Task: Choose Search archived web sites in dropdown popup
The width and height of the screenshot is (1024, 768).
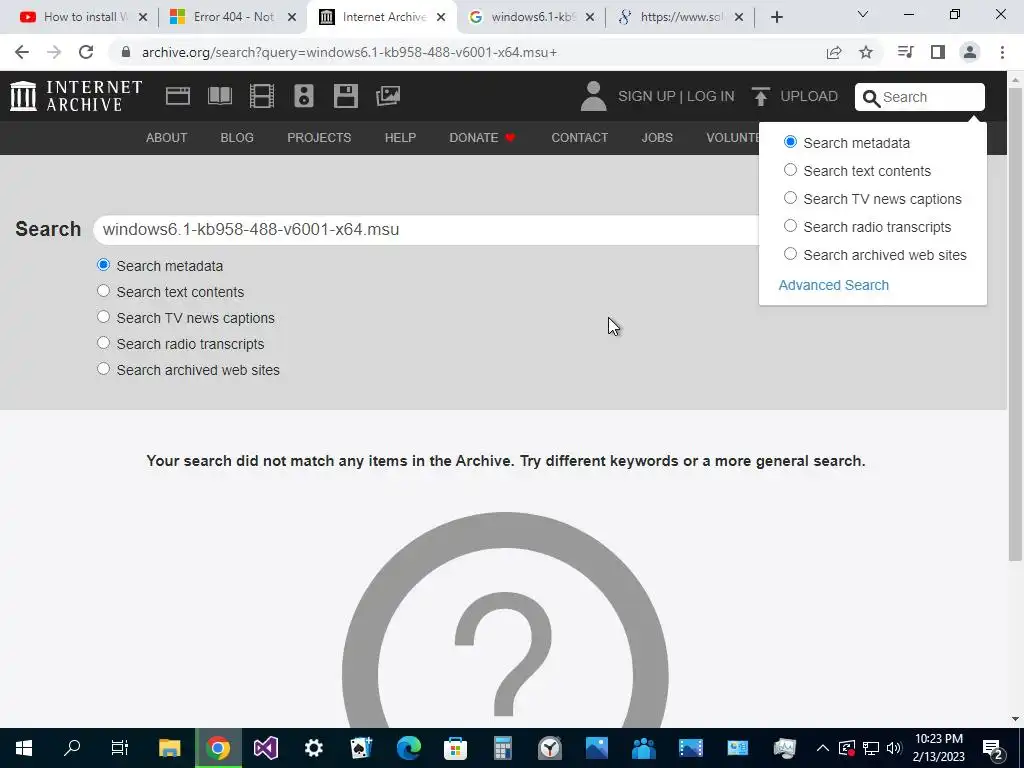Action: point(790,254)
